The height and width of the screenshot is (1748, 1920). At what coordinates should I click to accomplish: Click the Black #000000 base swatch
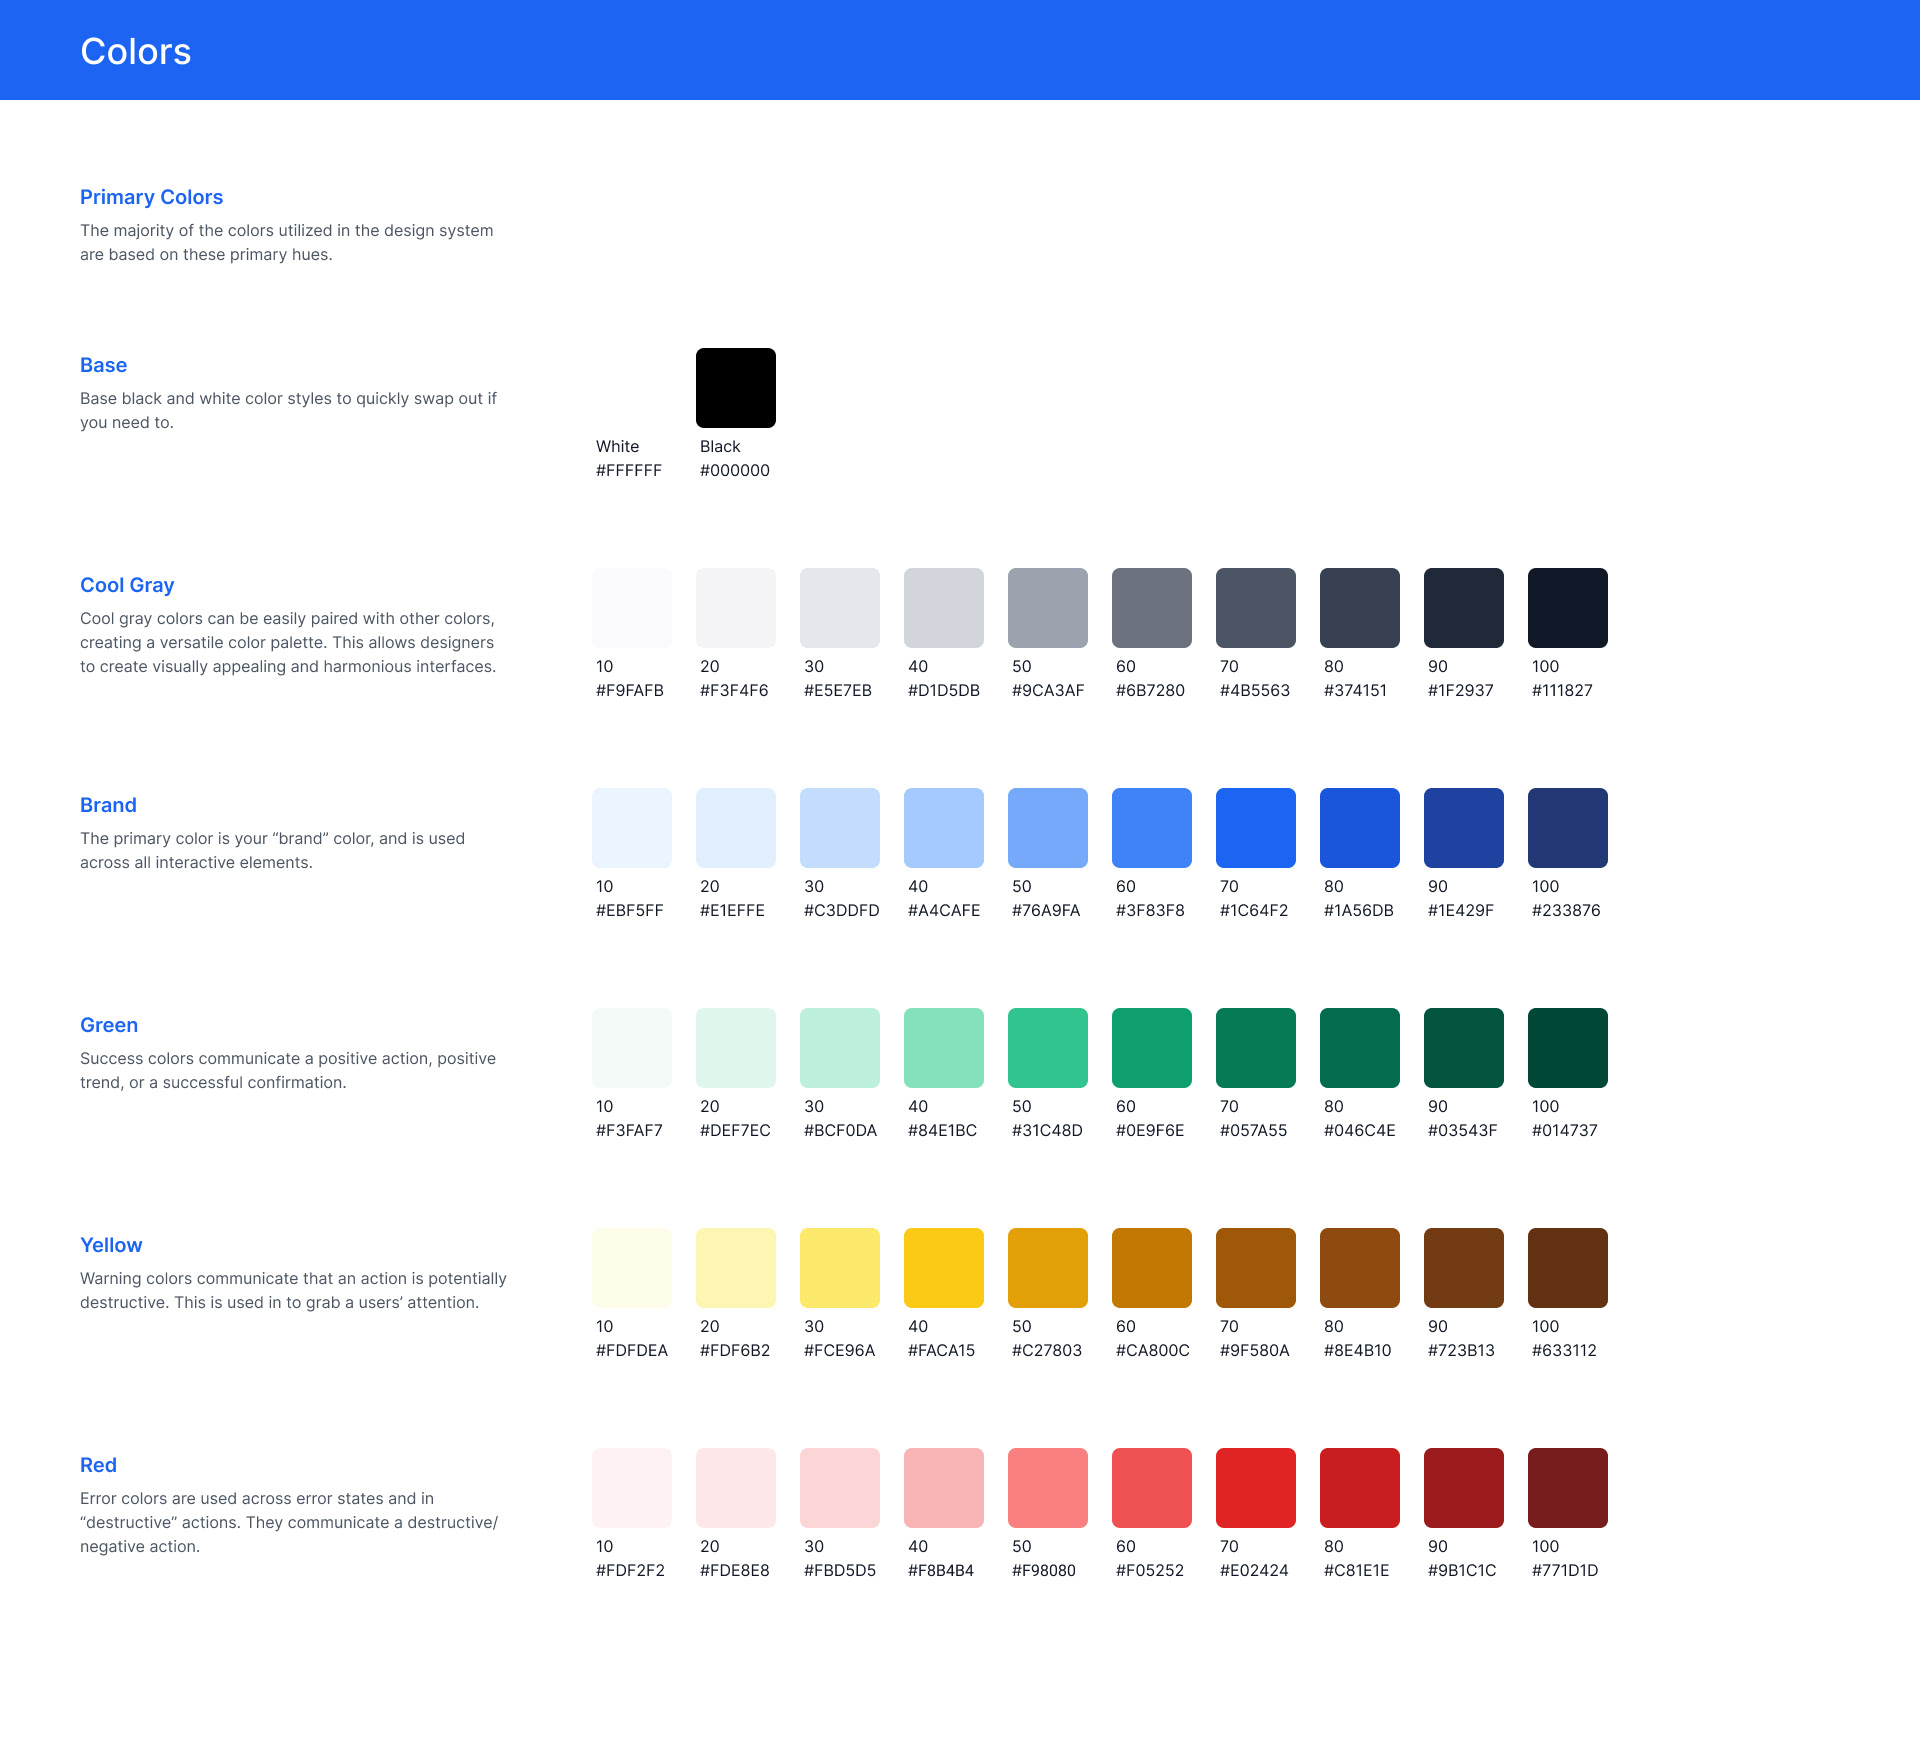click(735, 388)
